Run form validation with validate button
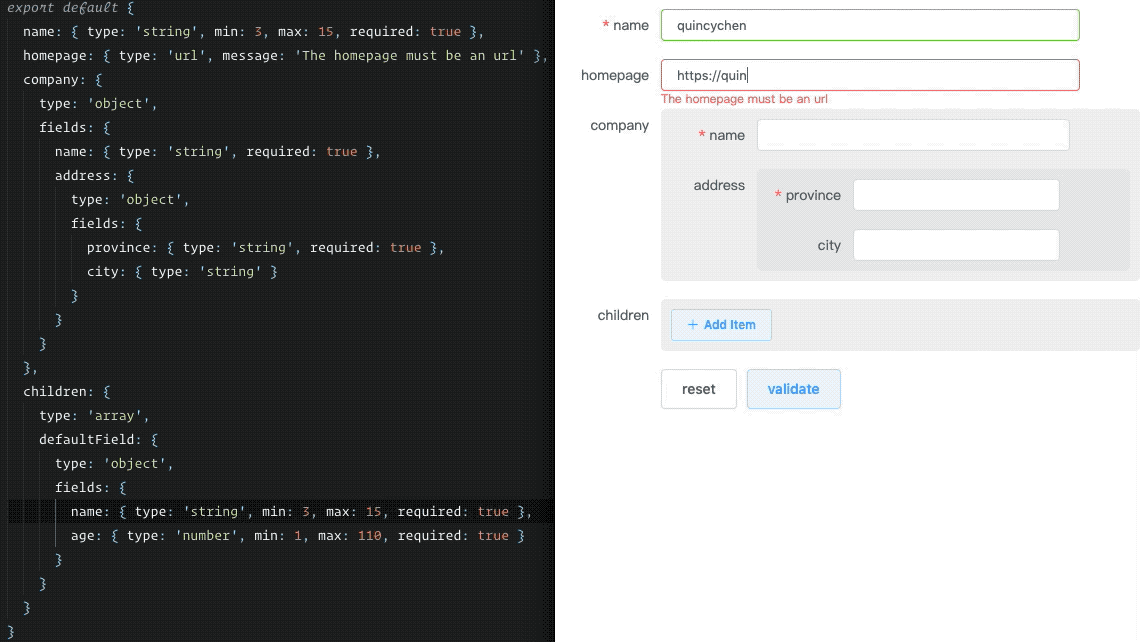This screenshot has width=1144, height=642. pyautogui.click(x=793, y=389)
